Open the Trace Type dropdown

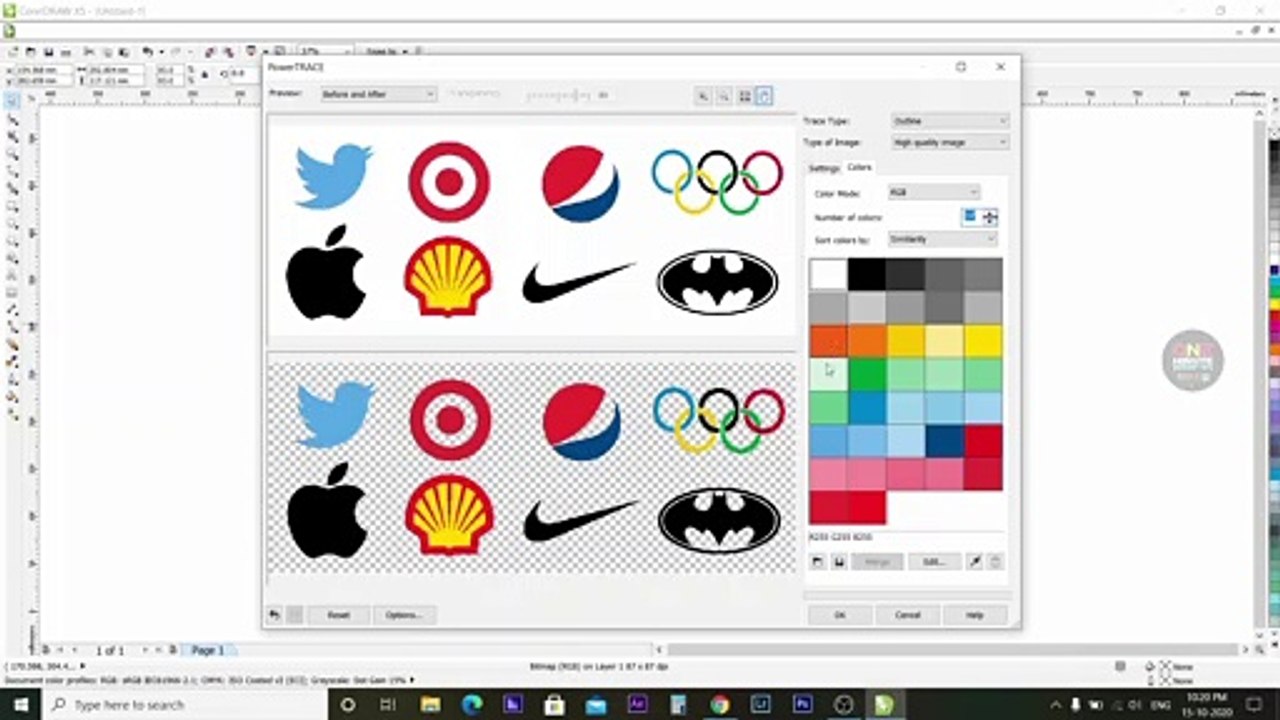click(950, 121)
